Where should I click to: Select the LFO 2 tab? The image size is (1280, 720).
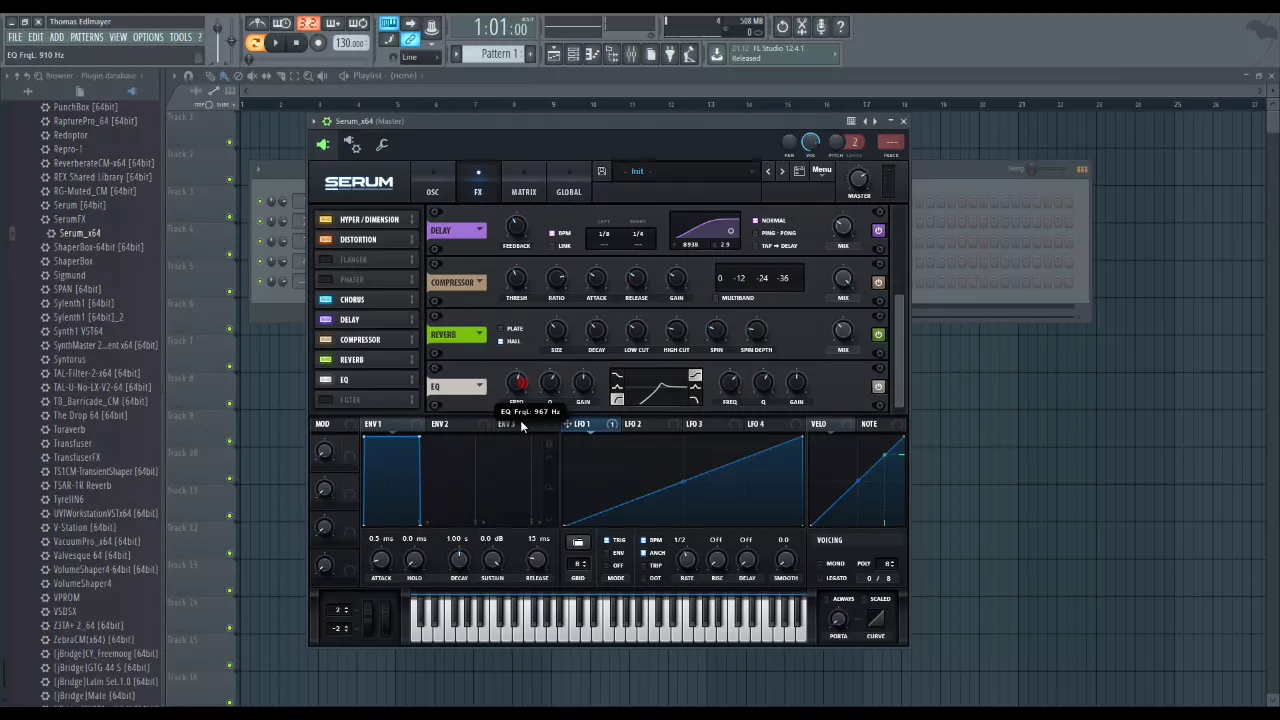[x=633, y=425]
